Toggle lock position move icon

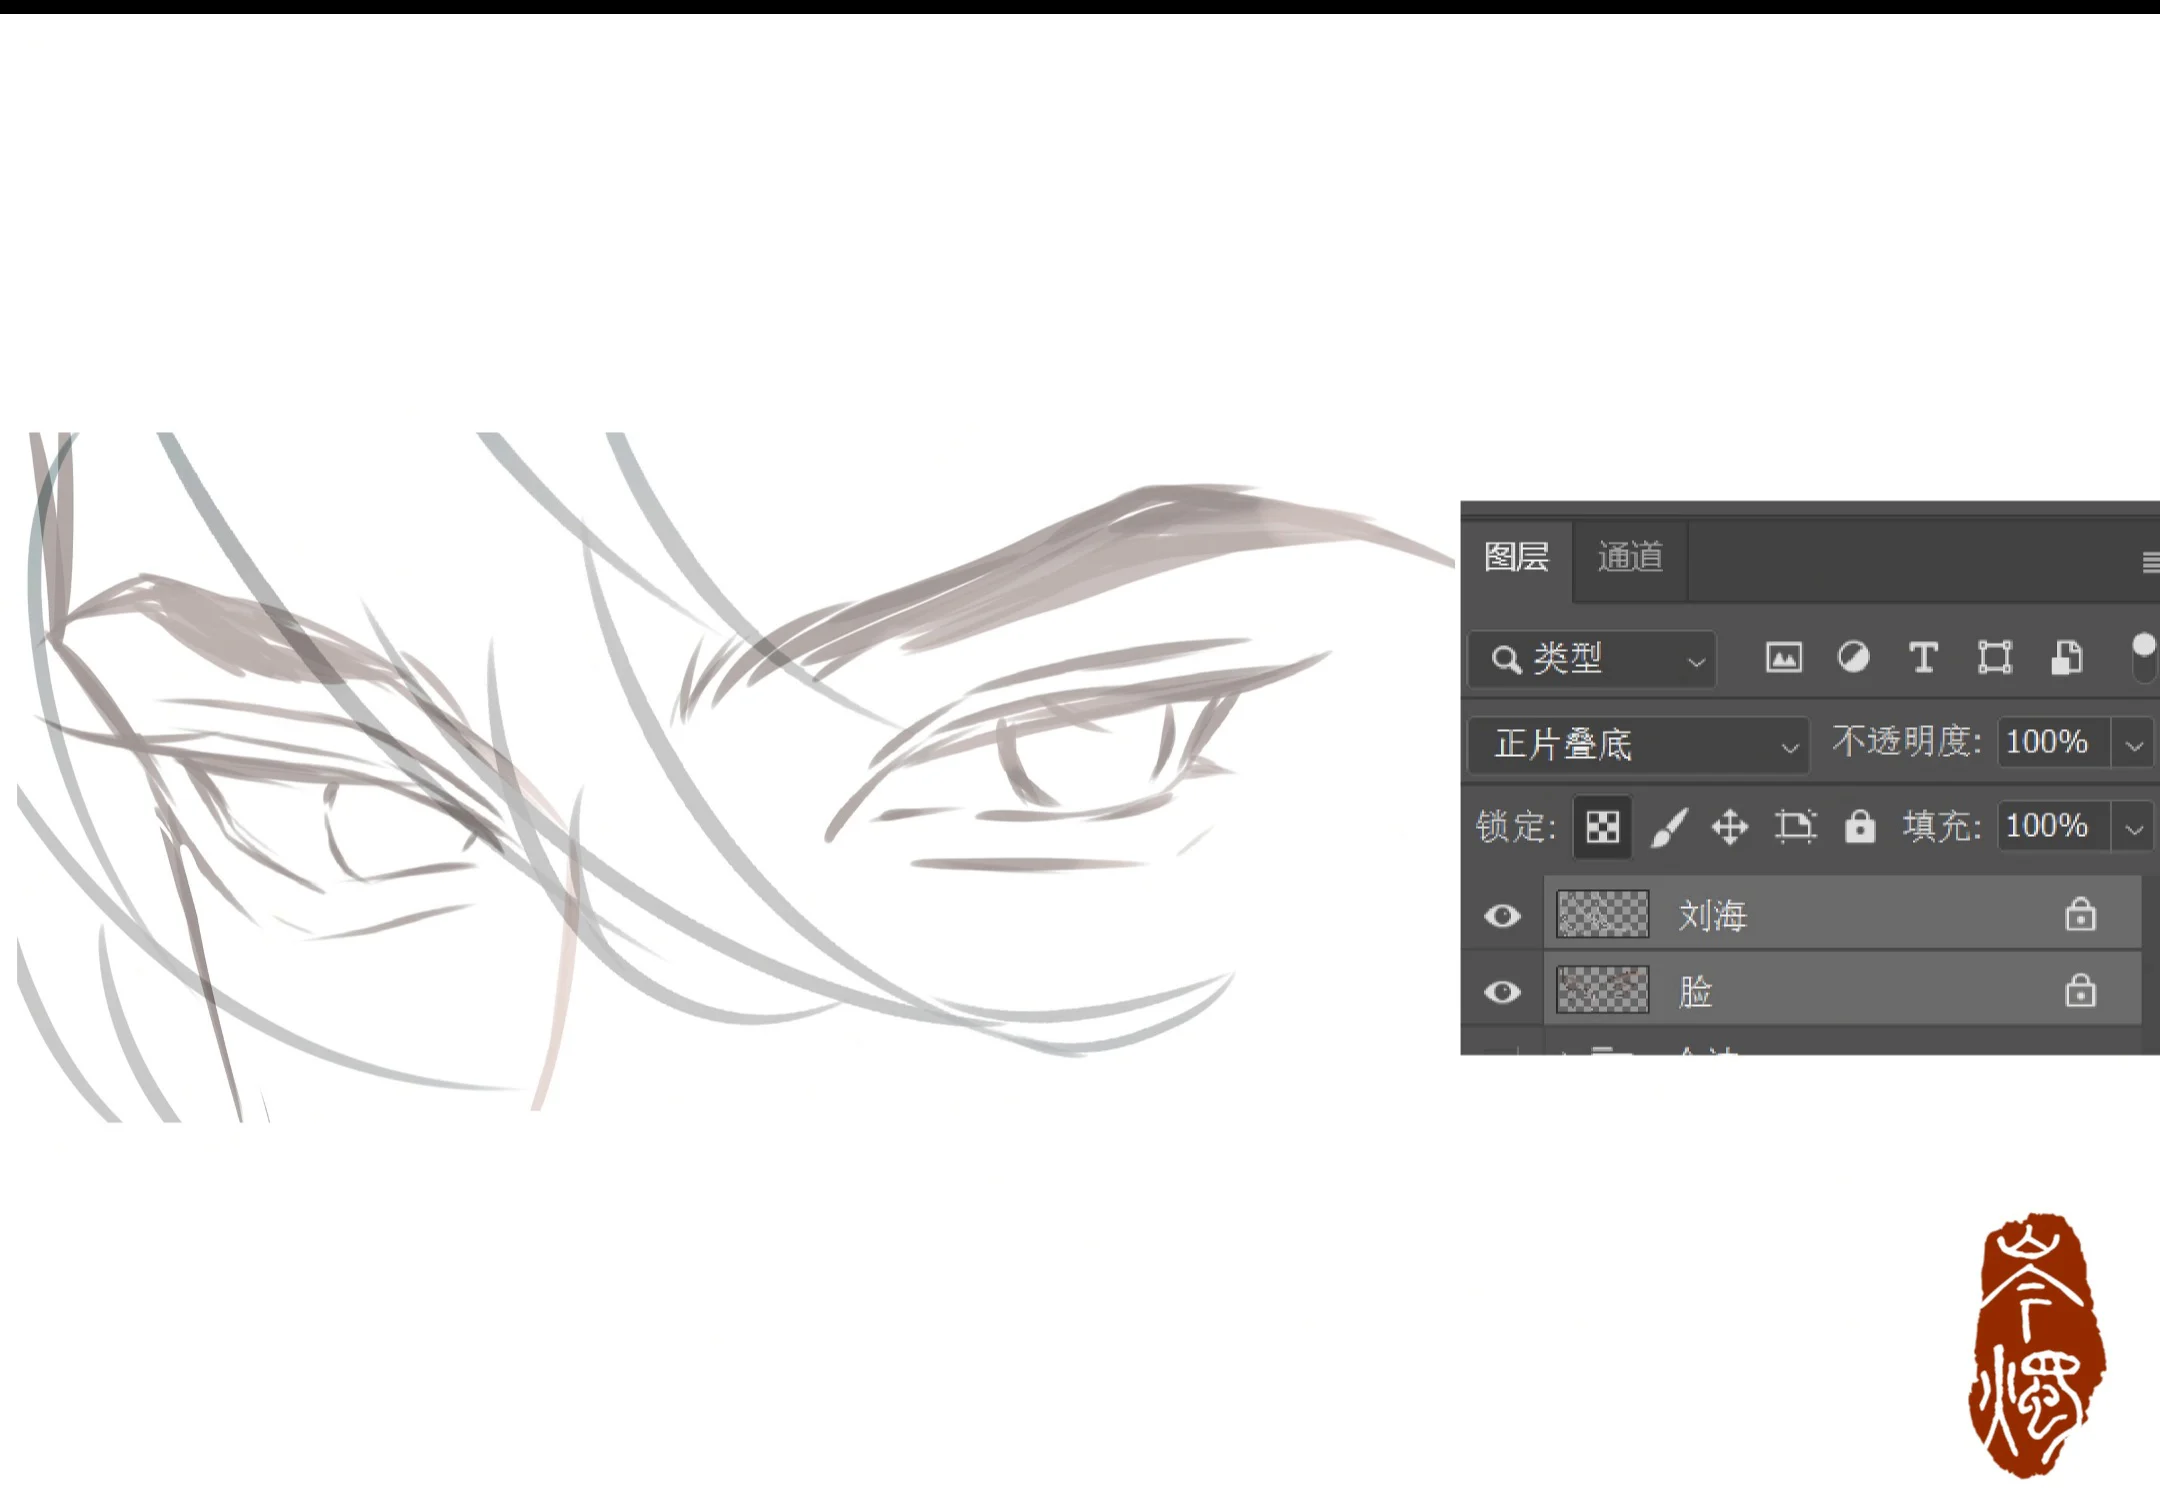[x=1730, y=828]
